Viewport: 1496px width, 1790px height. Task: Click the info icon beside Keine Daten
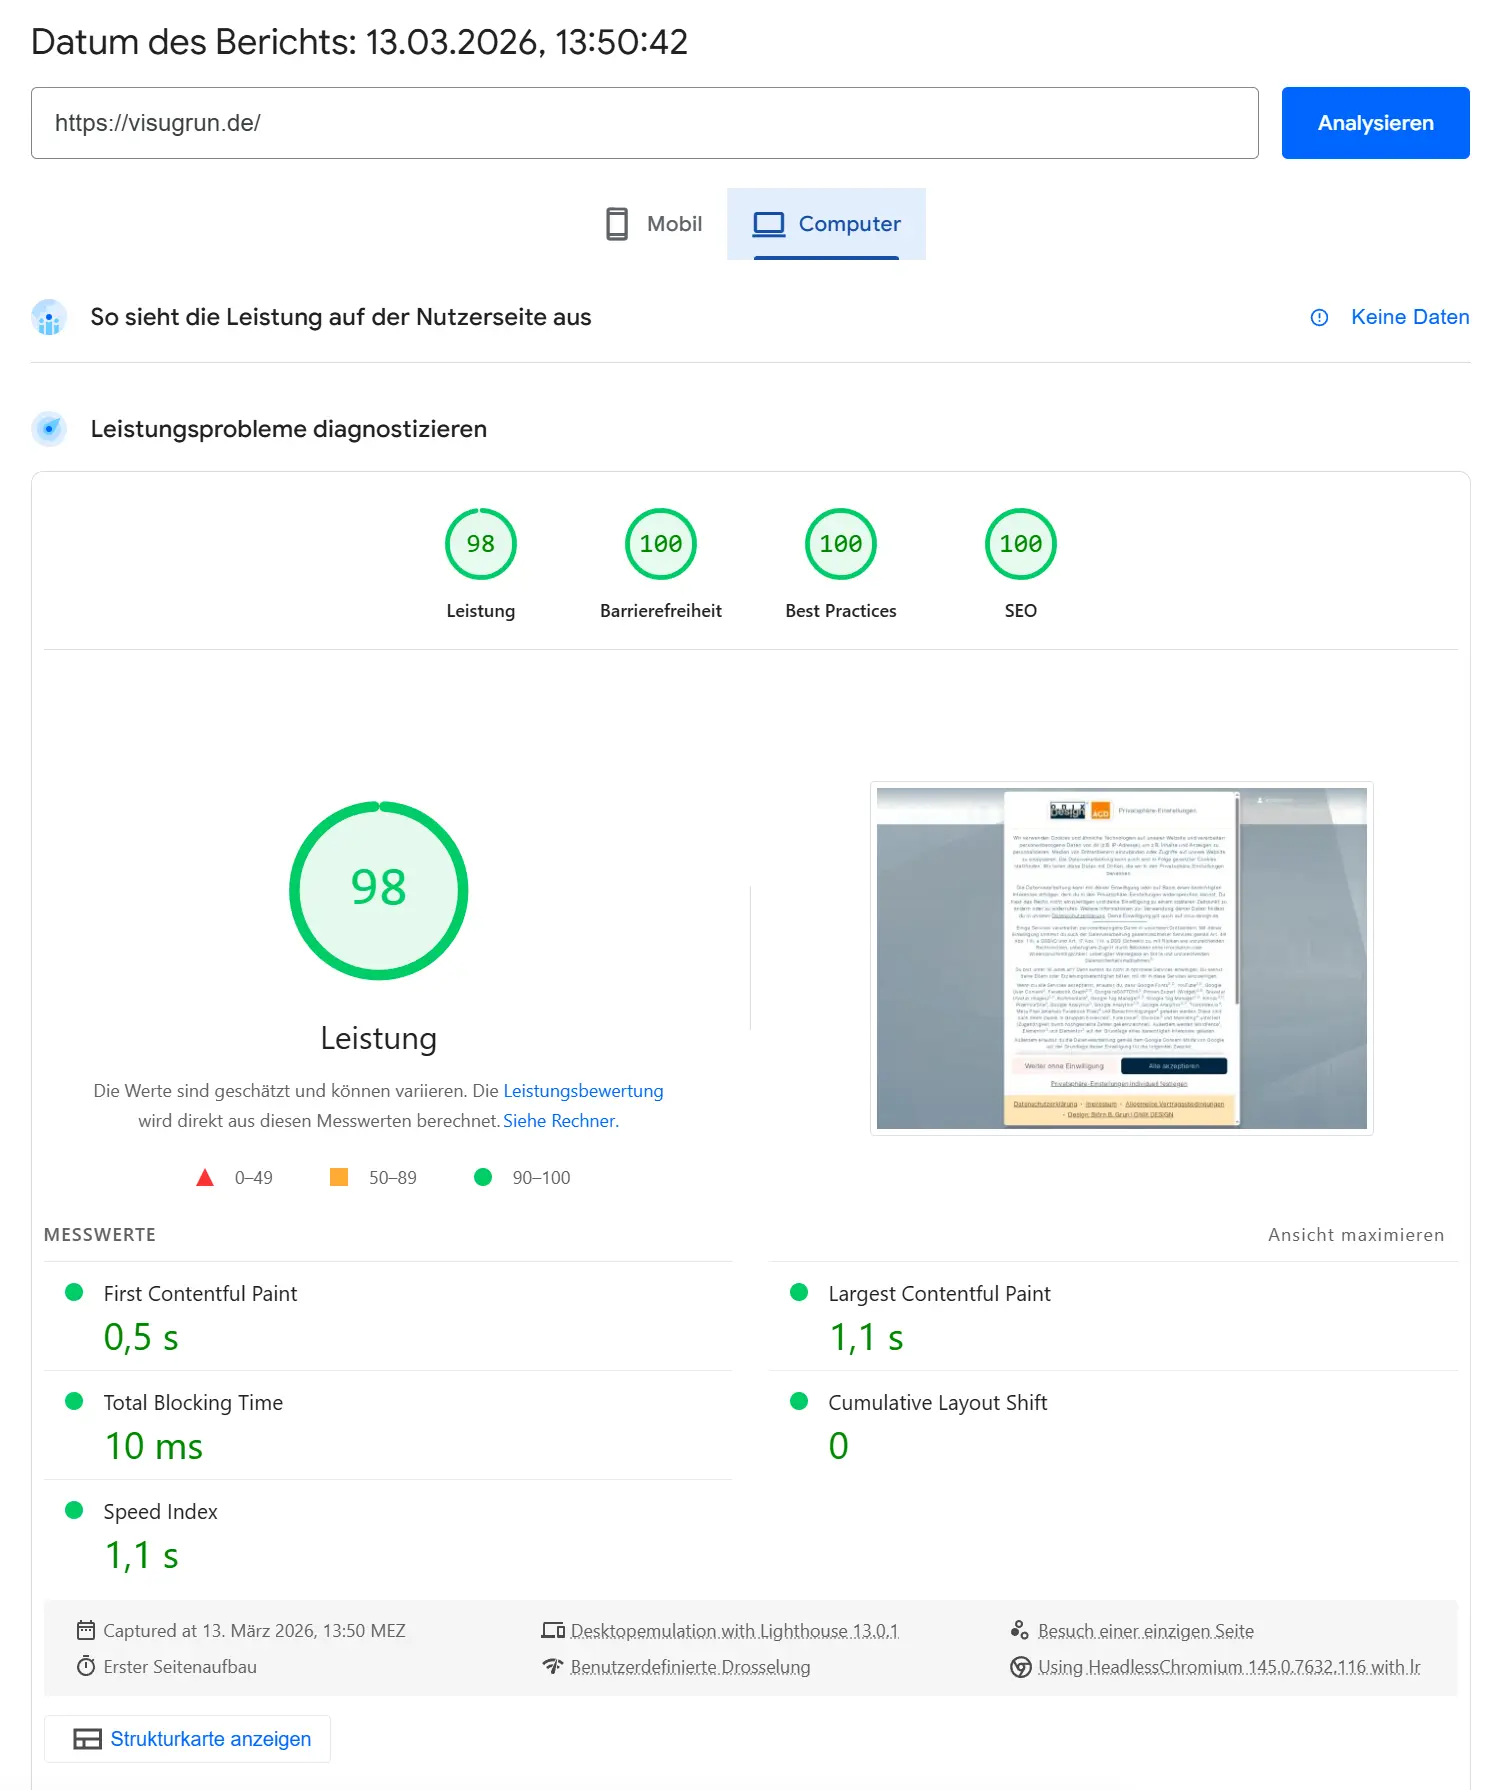tap(1319, 318)
